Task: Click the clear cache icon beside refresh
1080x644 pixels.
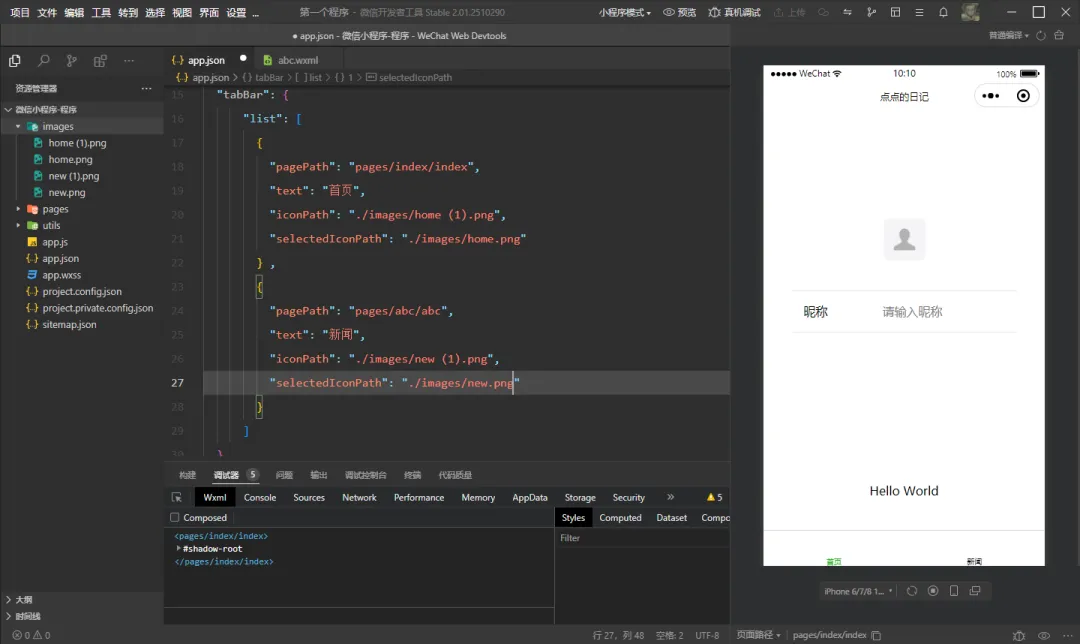Action: click(1059, 35)
